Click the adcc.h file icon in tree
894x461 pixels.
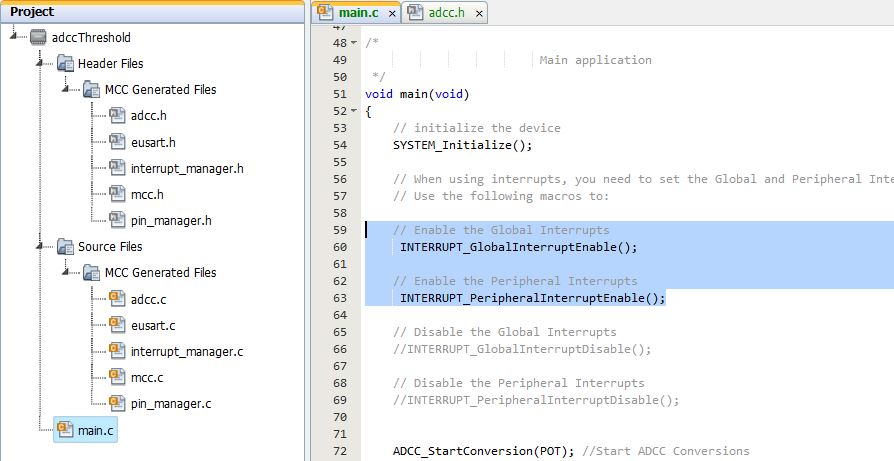click(117, 116)
